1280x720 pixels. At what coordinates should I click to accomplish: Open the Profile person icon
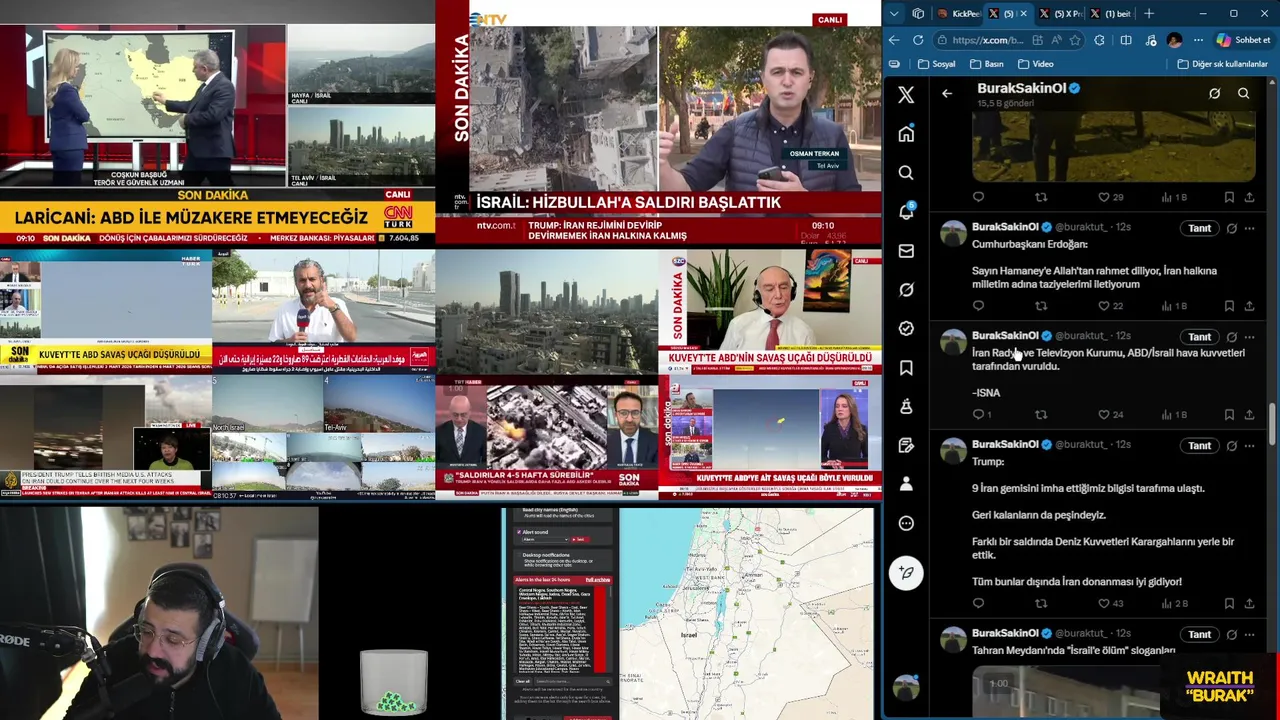click(x=906, y=484)
